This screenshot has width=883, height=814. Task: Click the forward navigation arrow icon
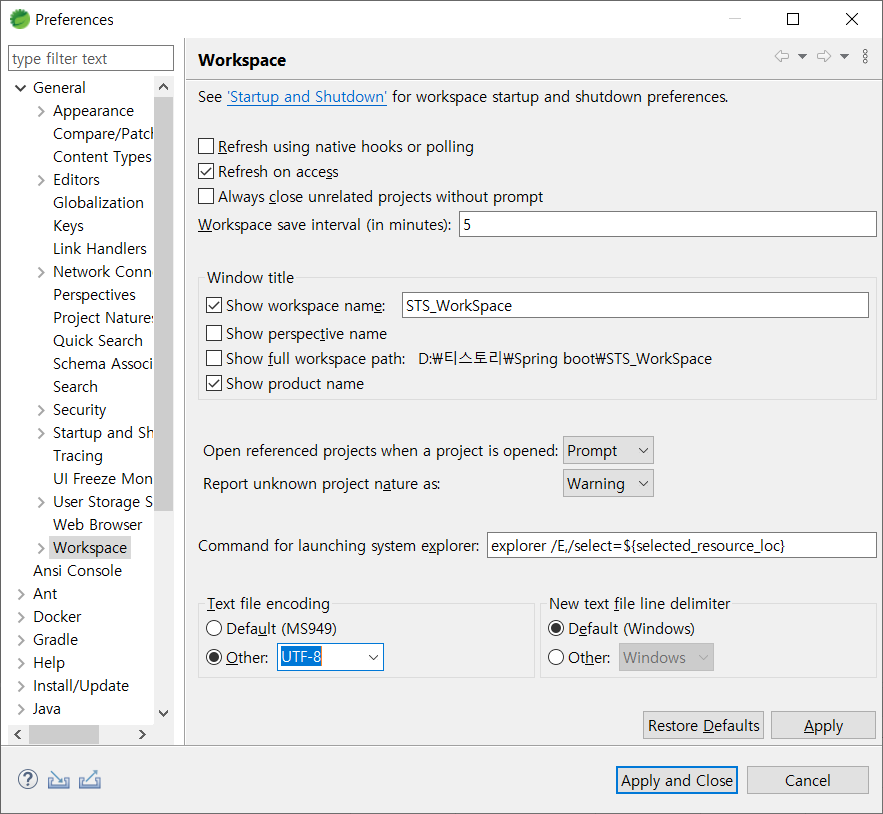pyautogui.click(x=824, y=56)
